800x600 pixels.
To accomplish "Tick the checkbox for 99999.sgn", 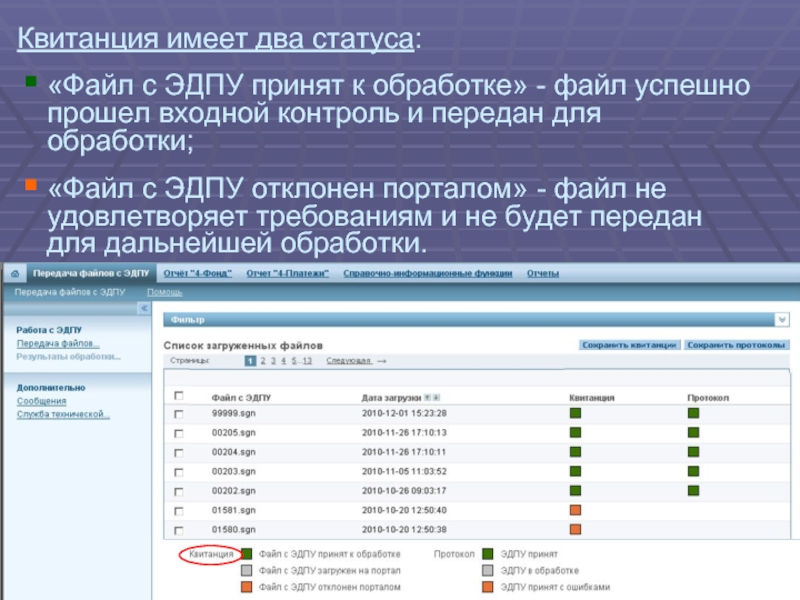I will (x=179, y=414).
